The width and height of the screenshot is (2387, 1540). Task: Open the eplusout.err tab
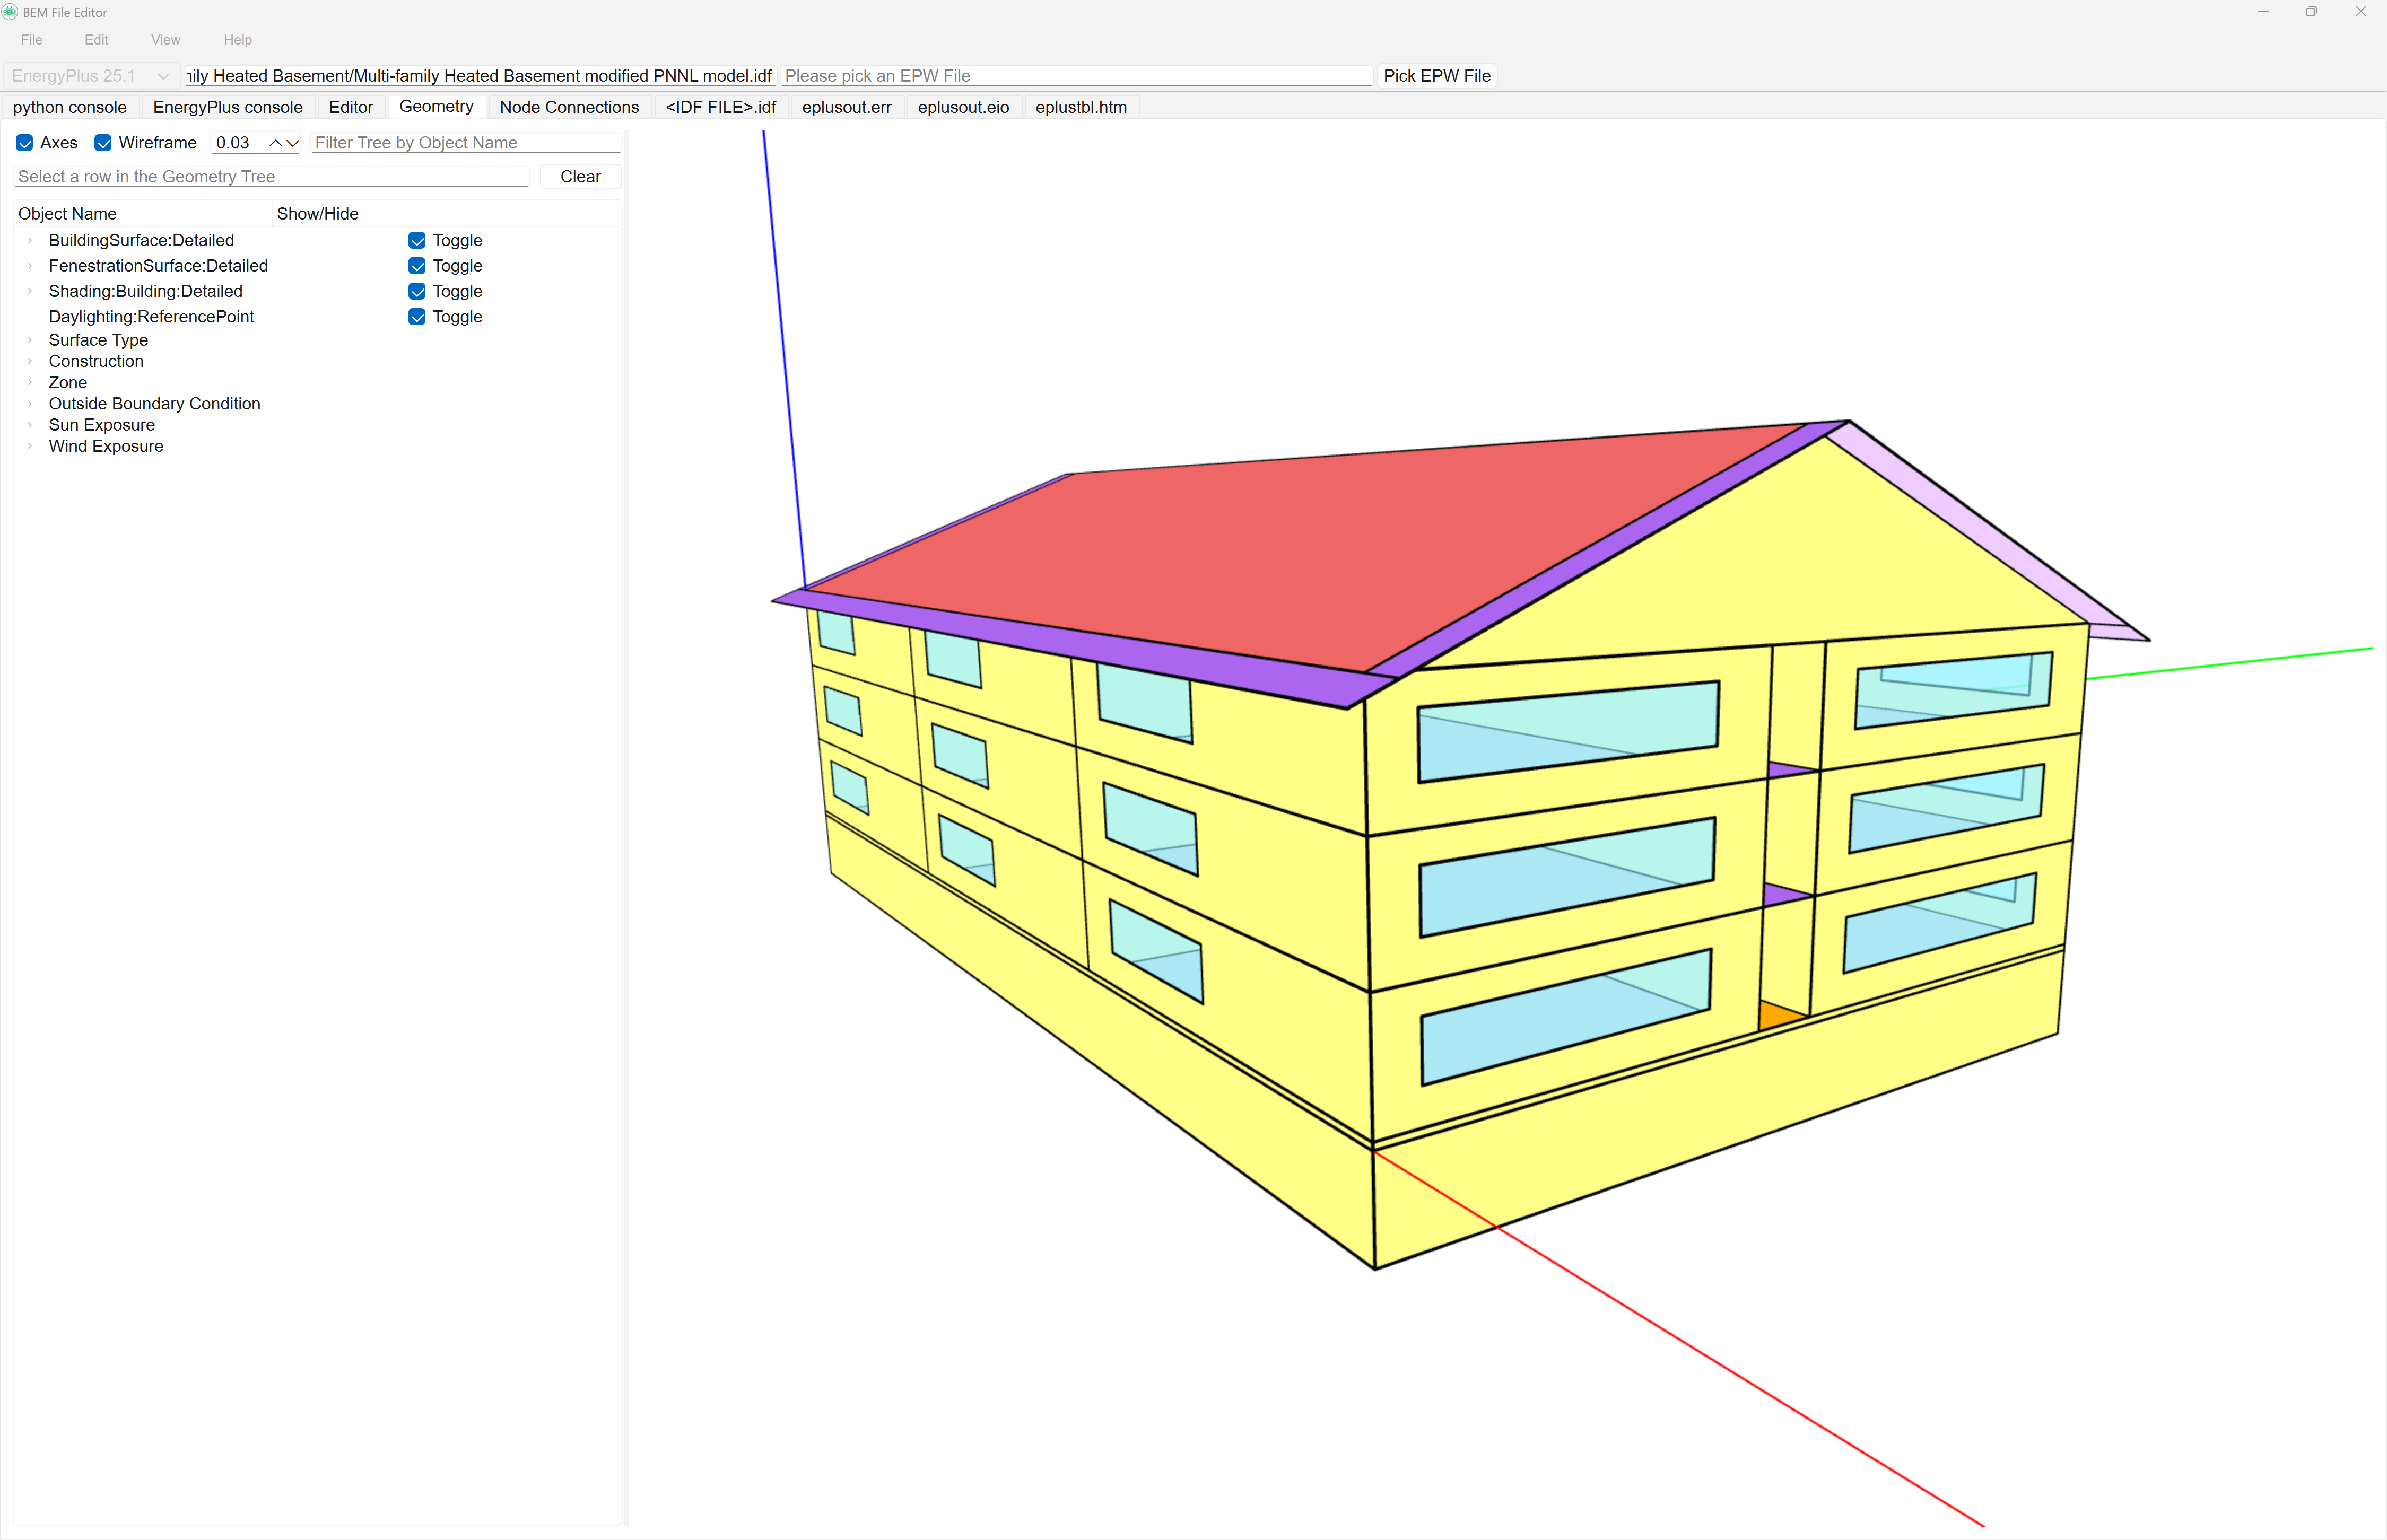pos(847,107)
